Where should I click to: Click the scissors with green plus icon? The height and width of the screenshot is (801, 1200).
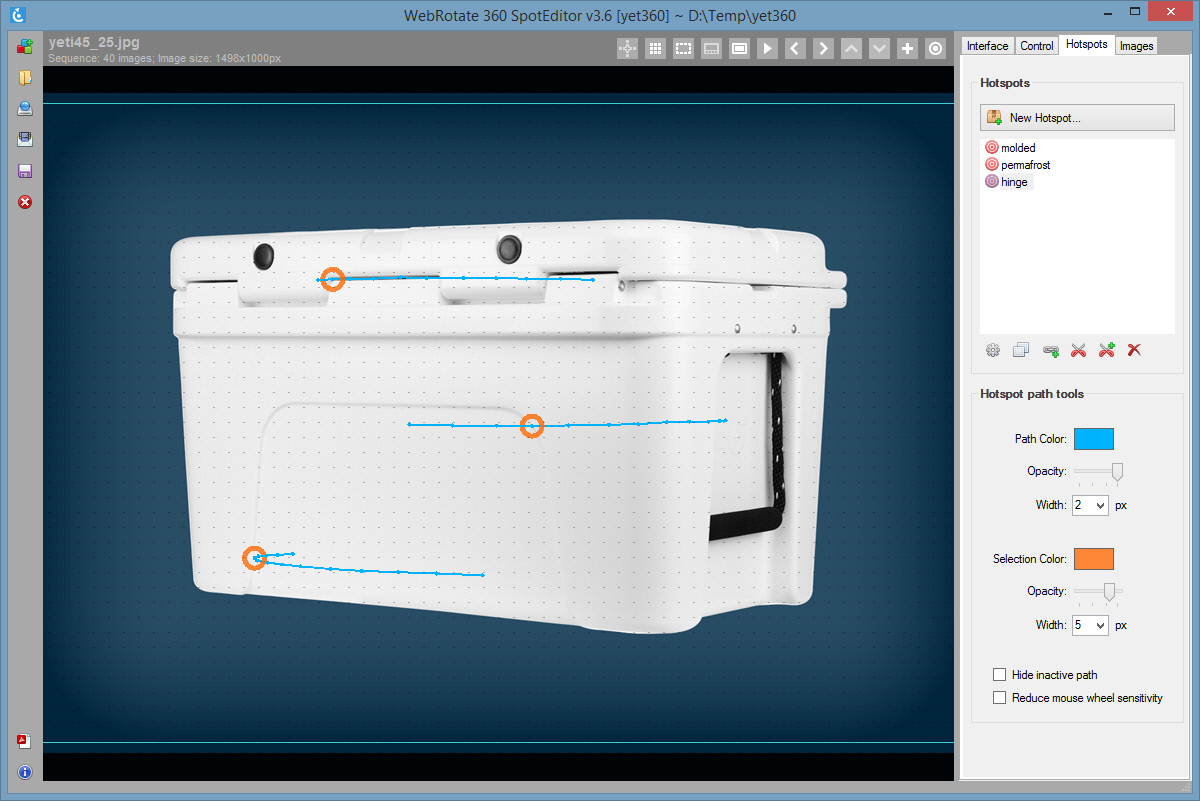[x=1106, y=350]
